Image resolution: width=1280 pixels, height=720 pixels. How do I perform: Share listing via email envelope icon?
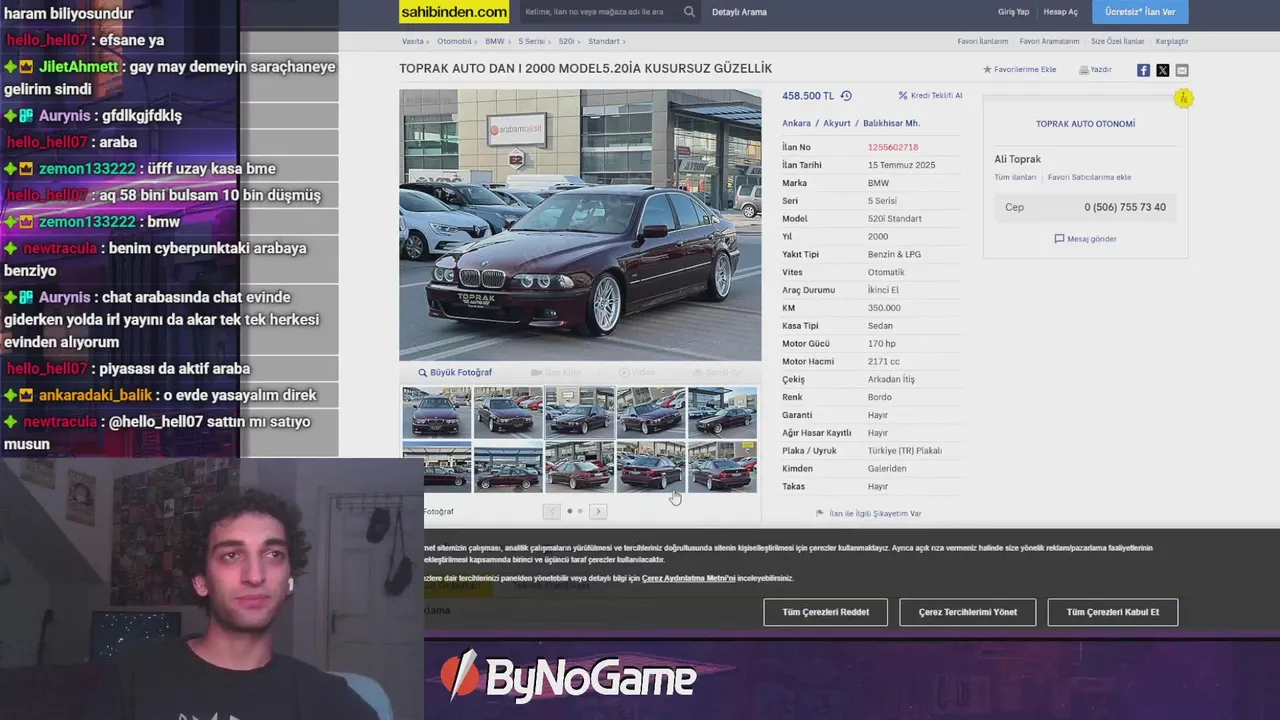1182,70
